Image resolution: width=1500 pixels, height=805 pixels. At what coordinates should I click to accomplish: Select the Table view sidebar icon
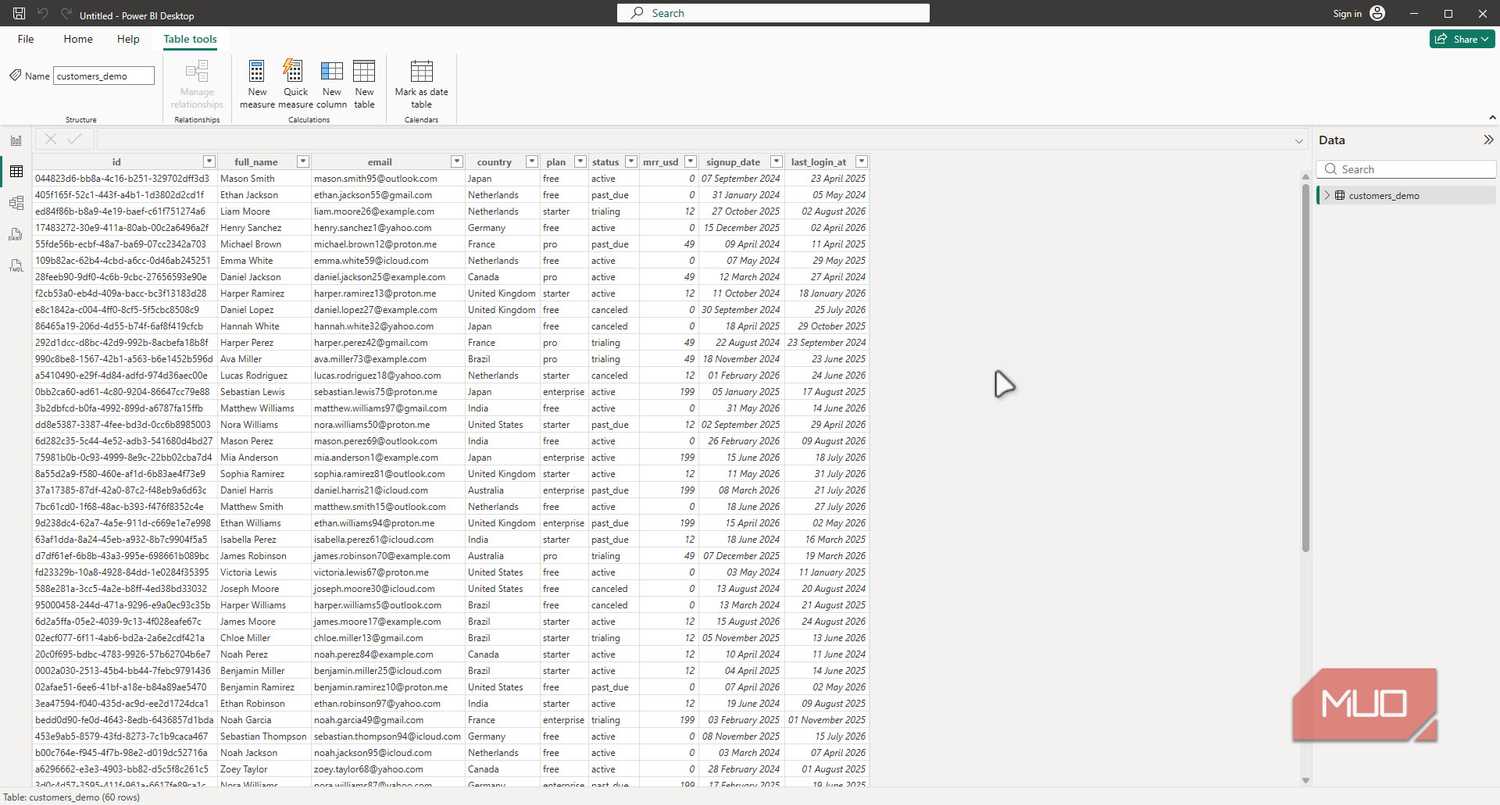pyautogui.click(x=16, y=172)
